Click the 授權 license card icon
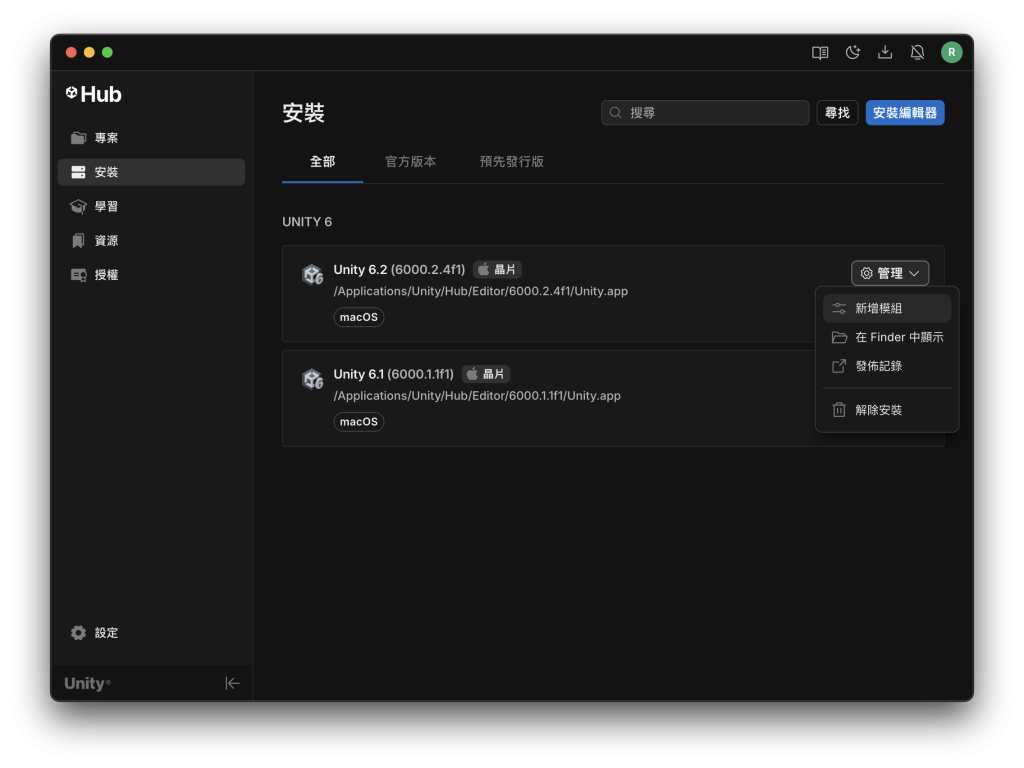1024x768 pixels. 78,275
